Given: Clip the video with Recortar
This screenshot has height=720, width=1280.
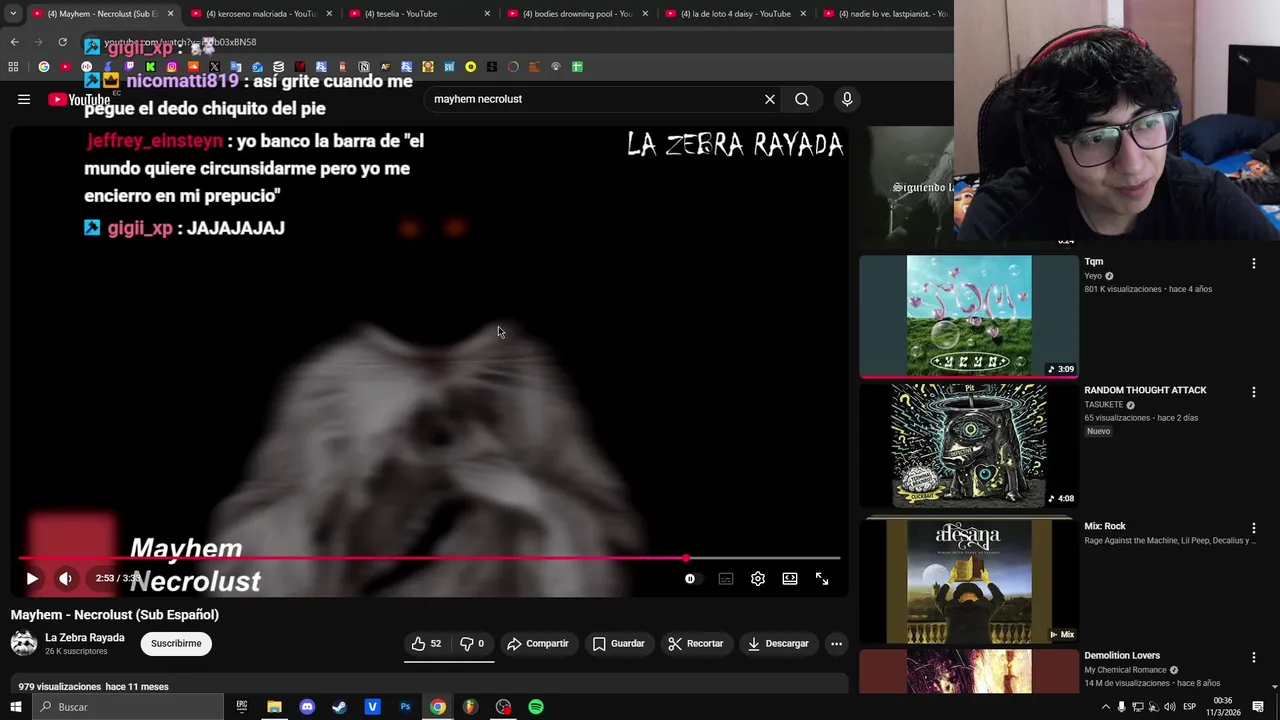Looking at the screenshot, I should (696, 643).
